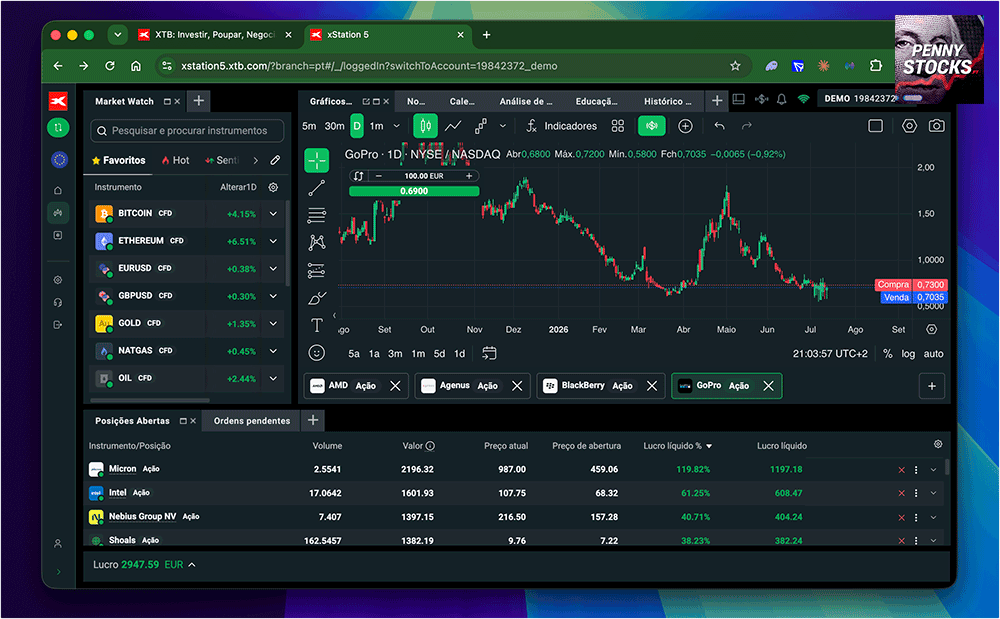Open positions table settings gear

coord(938,444)
